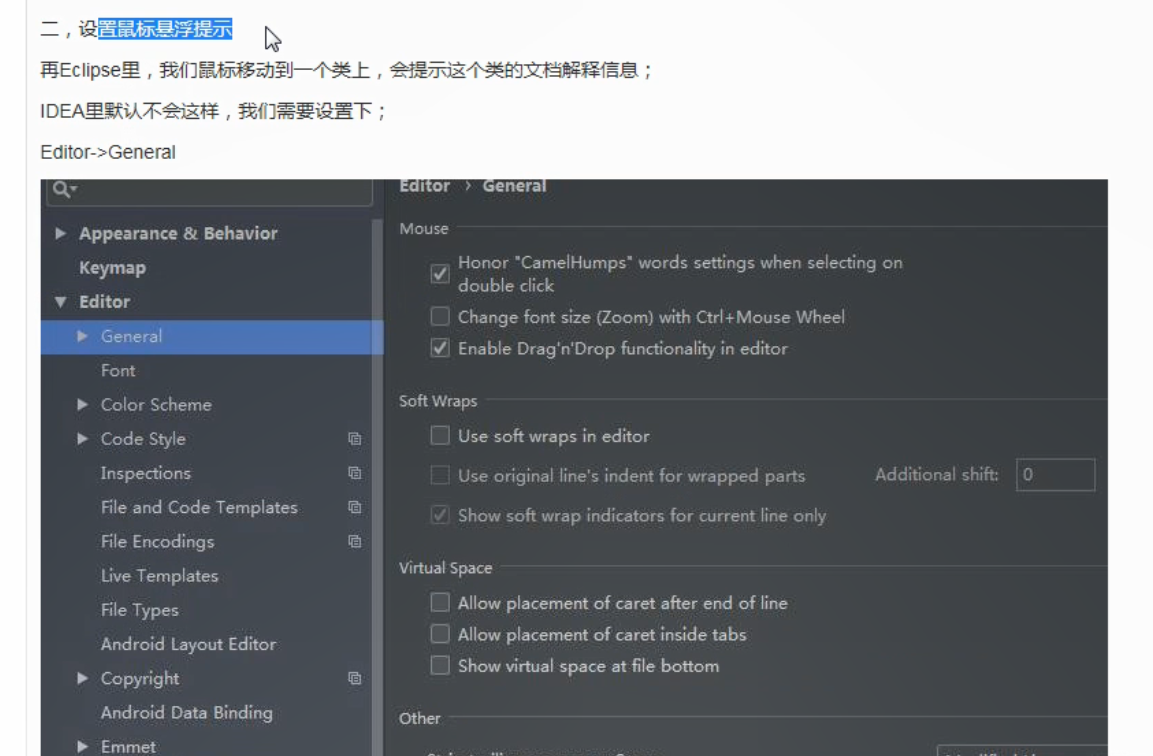Screen dimensions: 1153x756
Task: Click copy scheme icon next to Code Style
Action: point(354,438)
